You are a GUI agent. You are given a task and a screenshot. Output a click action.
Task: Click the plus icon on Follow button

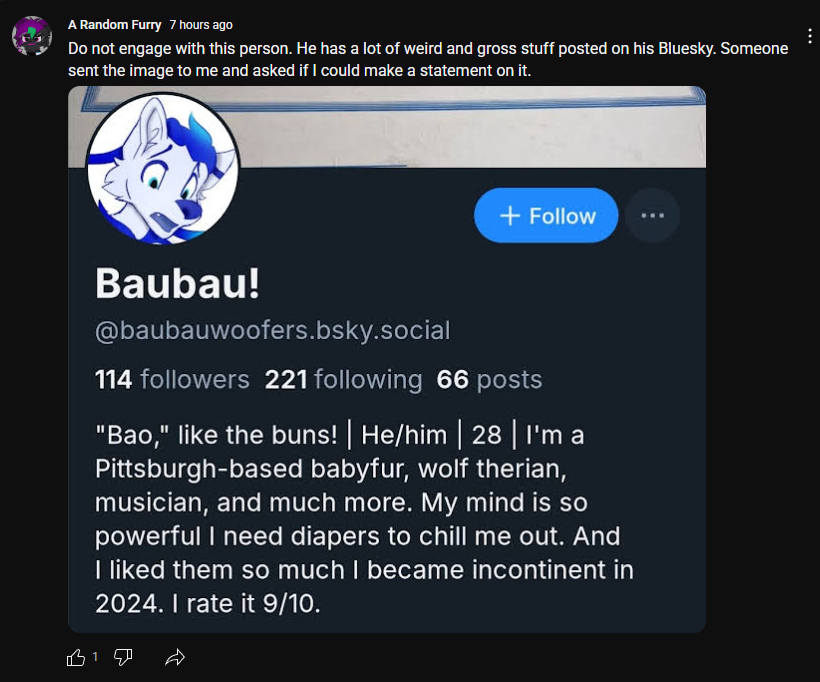509,216
